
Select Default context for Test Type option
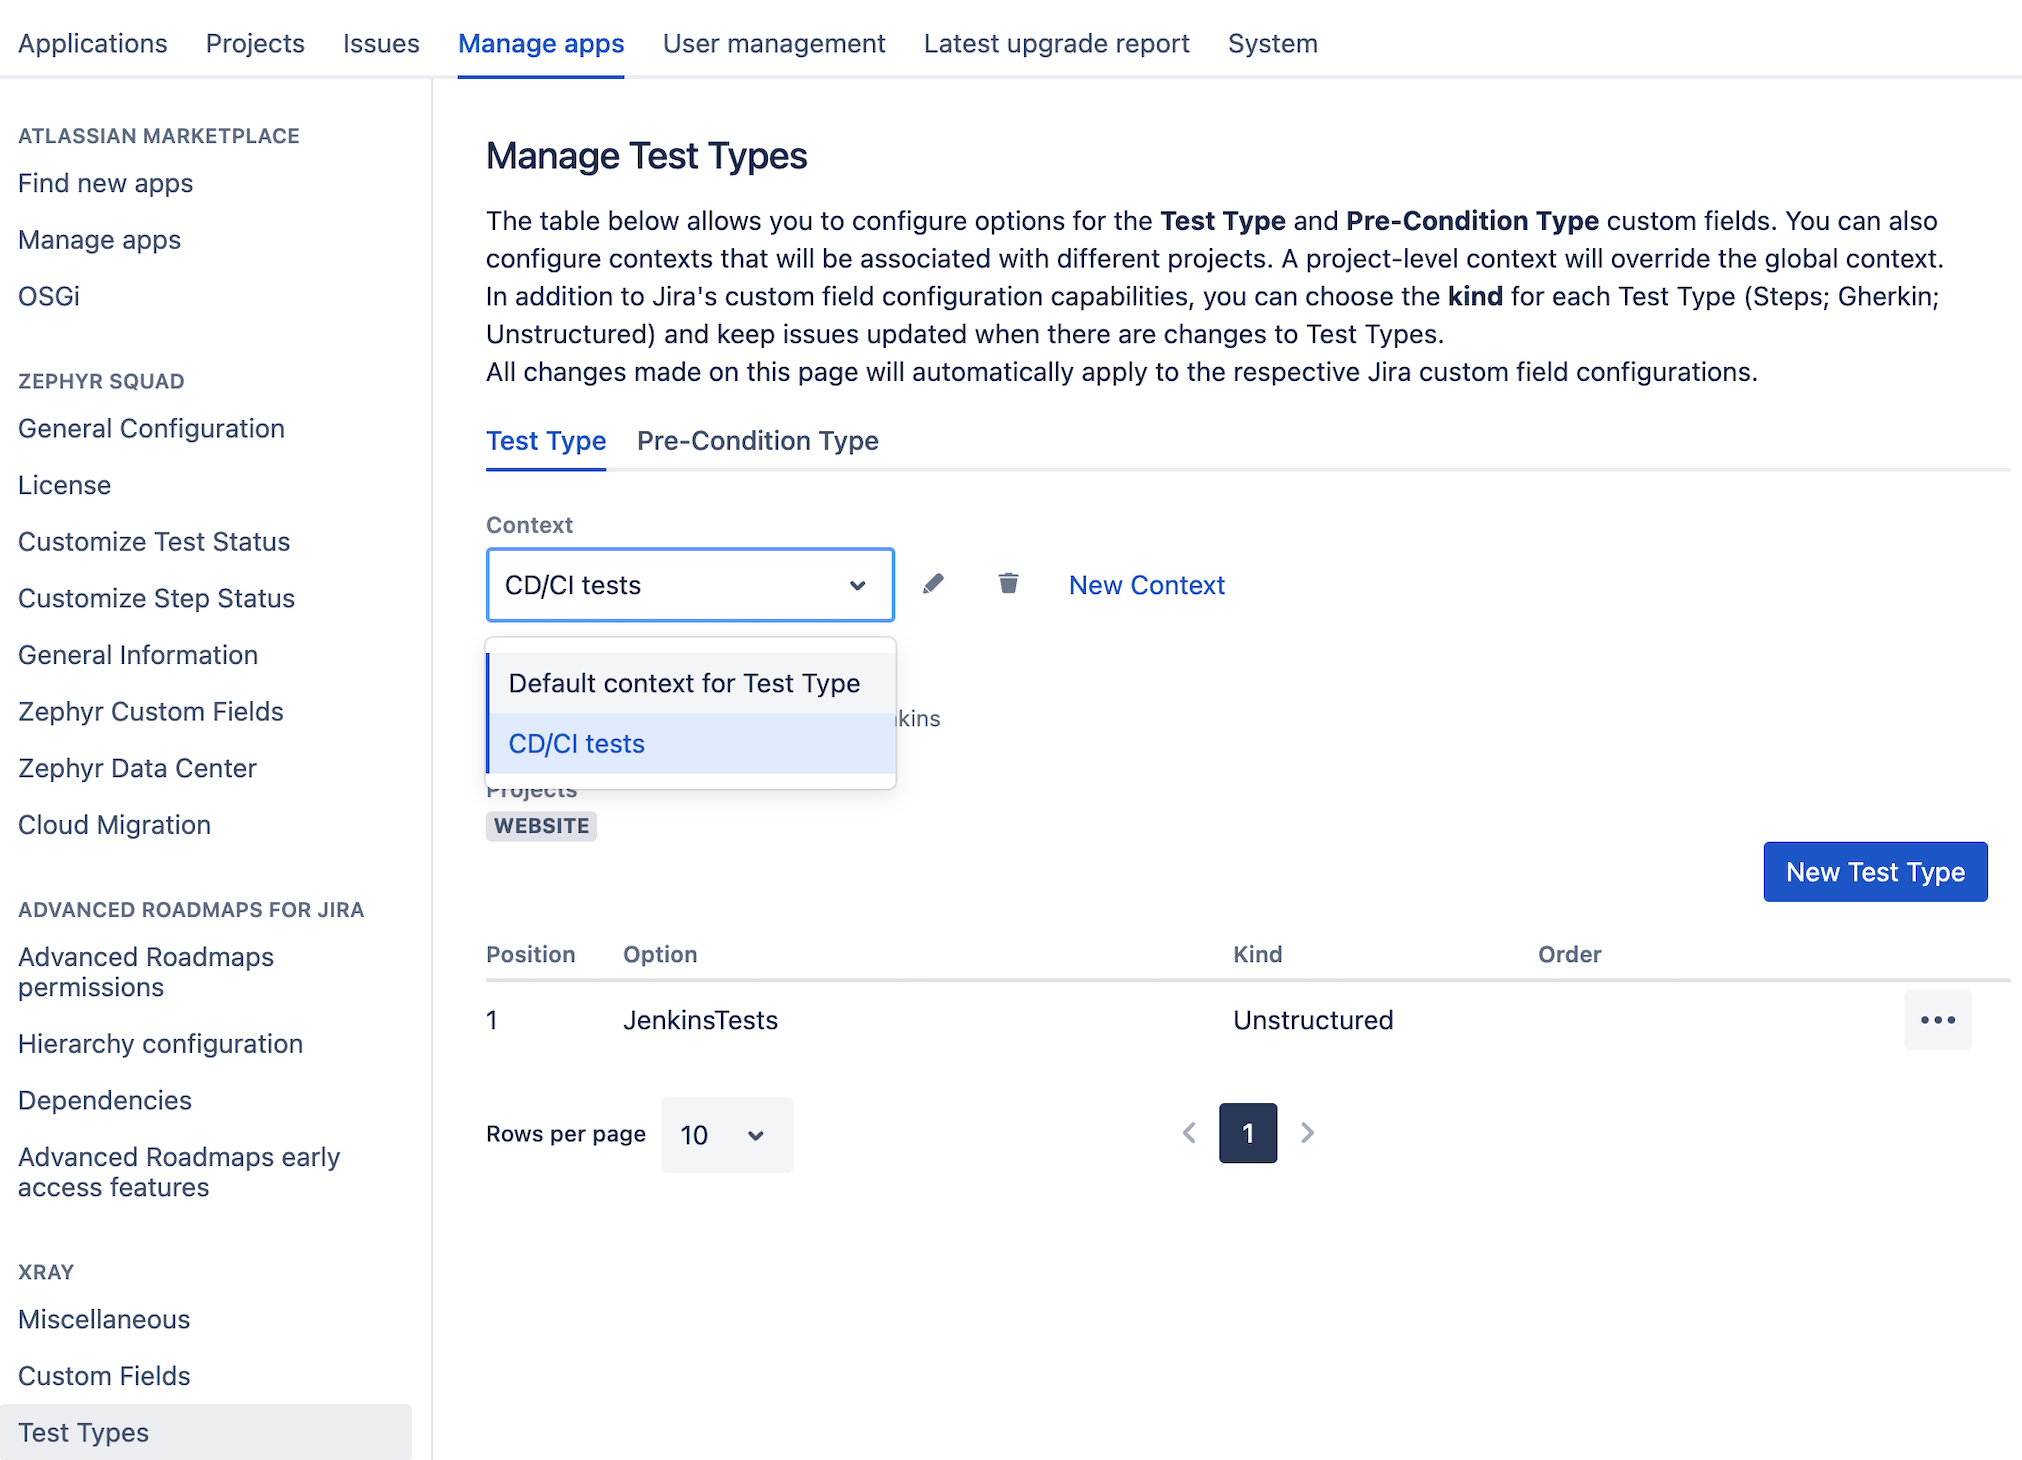click(690, 683)
